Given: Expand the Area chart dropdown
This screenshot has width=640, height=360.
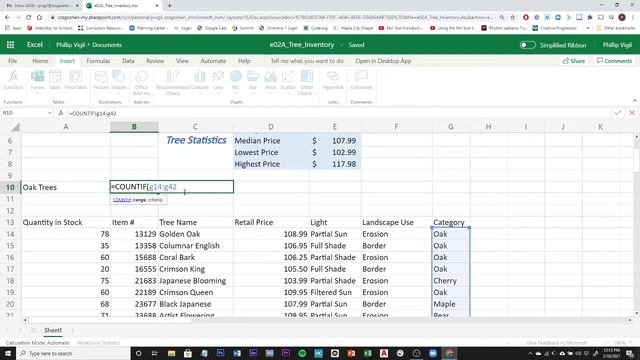Looking at the screenshot, I should pyautogui.click(x=270, y=93).
